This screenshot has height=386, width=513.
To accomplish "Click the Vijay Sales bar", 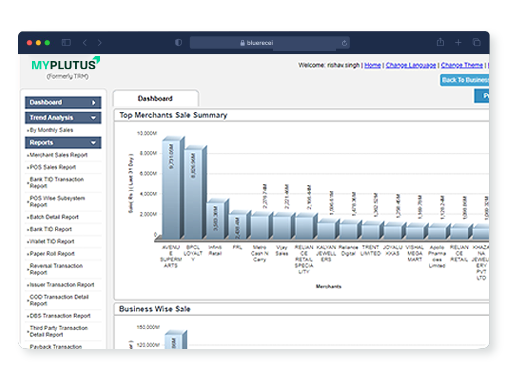I will click(283, 226).
